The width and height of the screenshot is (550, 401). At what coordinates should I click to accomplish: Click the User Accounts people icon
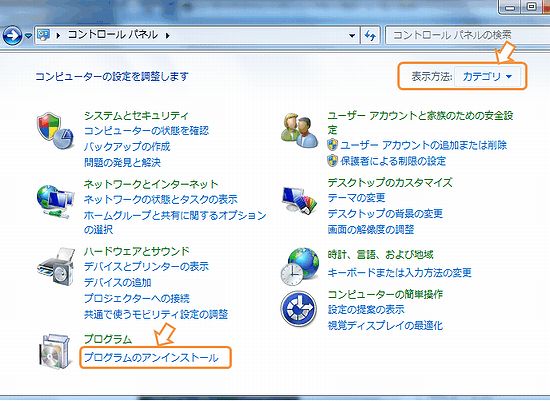click(x=300, y=131)
